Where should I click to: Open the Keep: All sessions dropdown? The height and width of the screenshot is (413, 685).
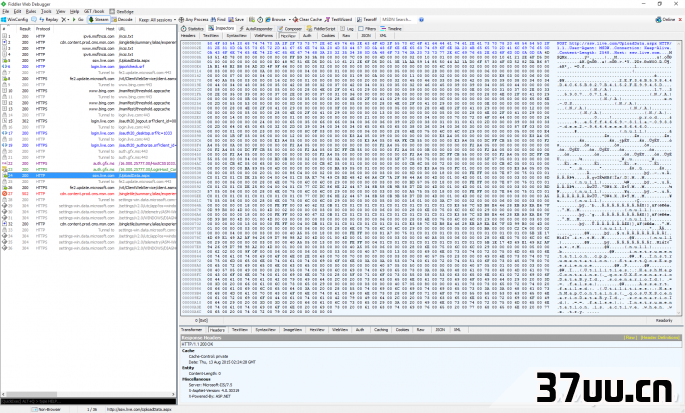(x=157, y=20)
